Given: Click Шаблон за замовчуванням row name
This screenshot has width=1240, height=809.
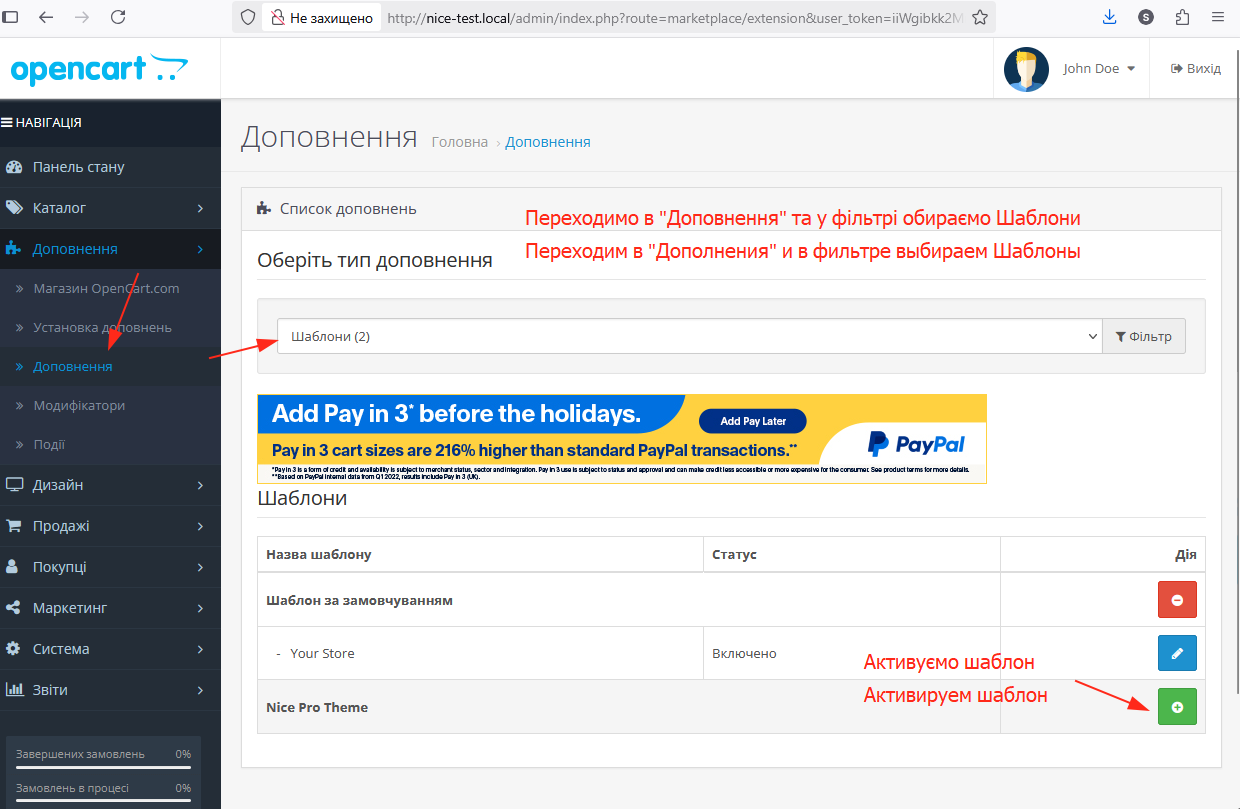Looking at the screenshot, I should (360, 600).
